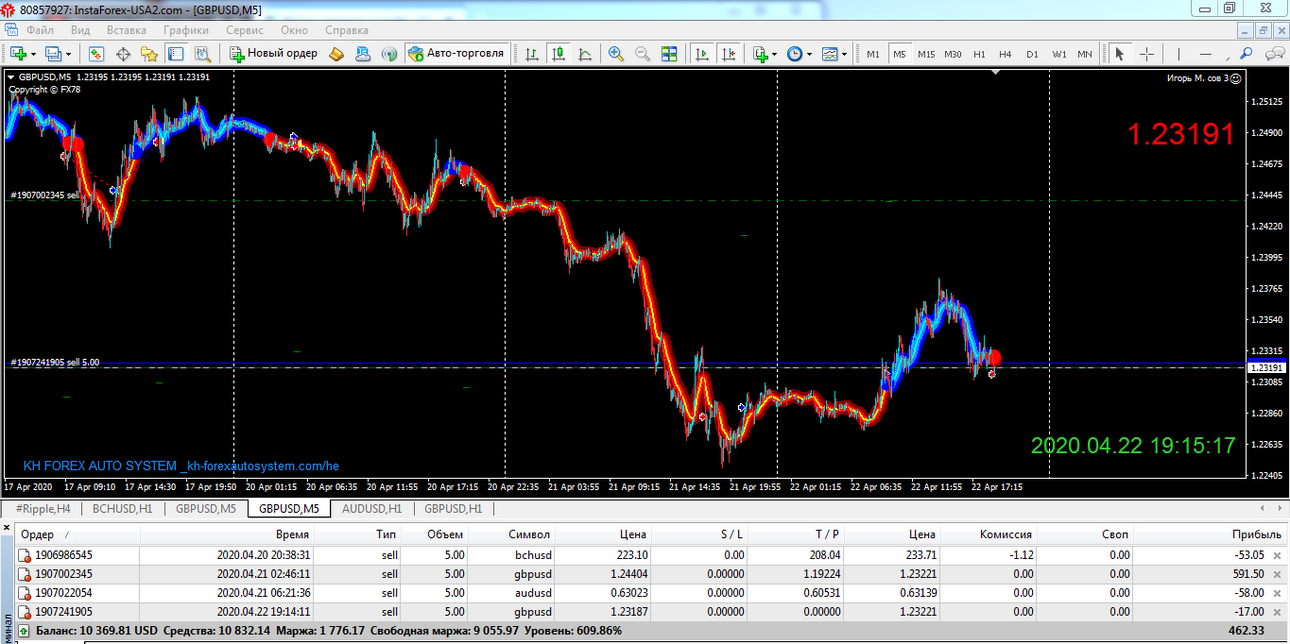Select the Horizontal Line drawing tool
This screenshot has width=1290, height=644.
1206,54
